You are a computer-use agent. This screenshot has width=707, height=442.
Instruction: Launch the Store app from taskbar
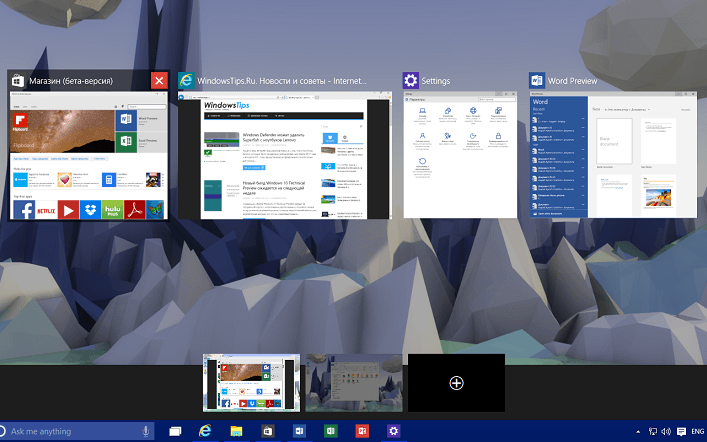click(x=268, y=431)
